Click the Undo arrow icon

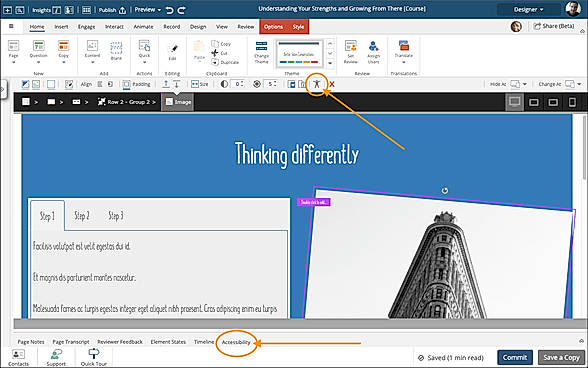tap(170, 11)
